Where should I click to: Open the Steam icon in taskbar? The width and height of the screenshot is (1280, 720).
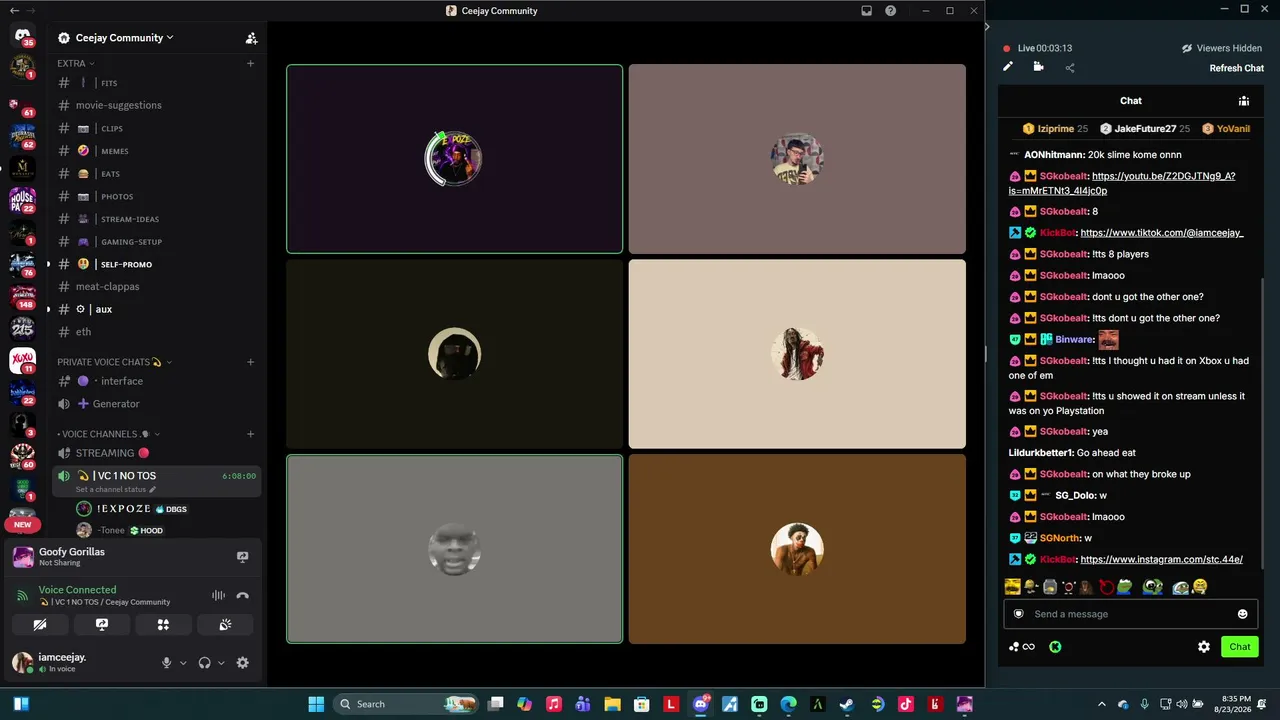846,704
